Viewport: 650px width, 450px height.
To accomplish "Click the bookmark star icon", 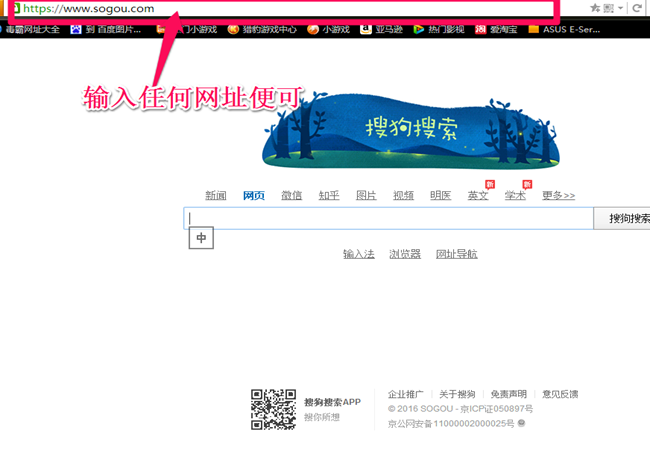I will pyautogui.click(x=596, y=8).
